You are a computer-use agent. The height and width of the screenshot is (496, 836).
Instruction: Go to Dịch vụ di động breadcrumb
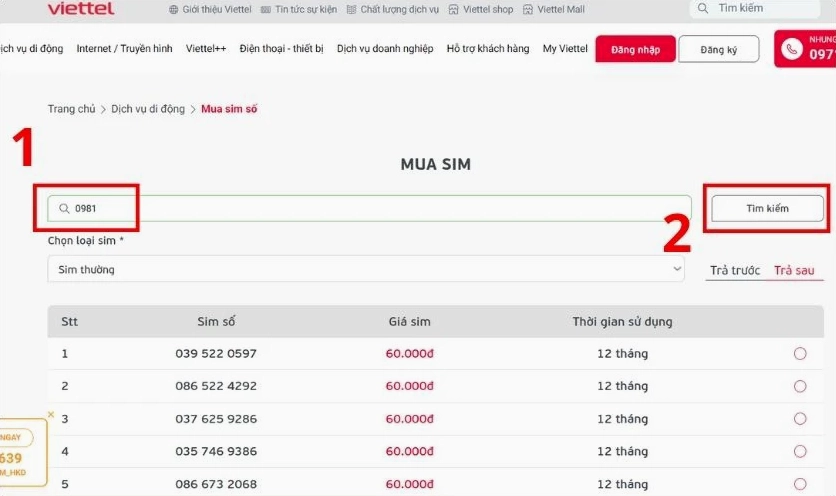tap(148, 109)
